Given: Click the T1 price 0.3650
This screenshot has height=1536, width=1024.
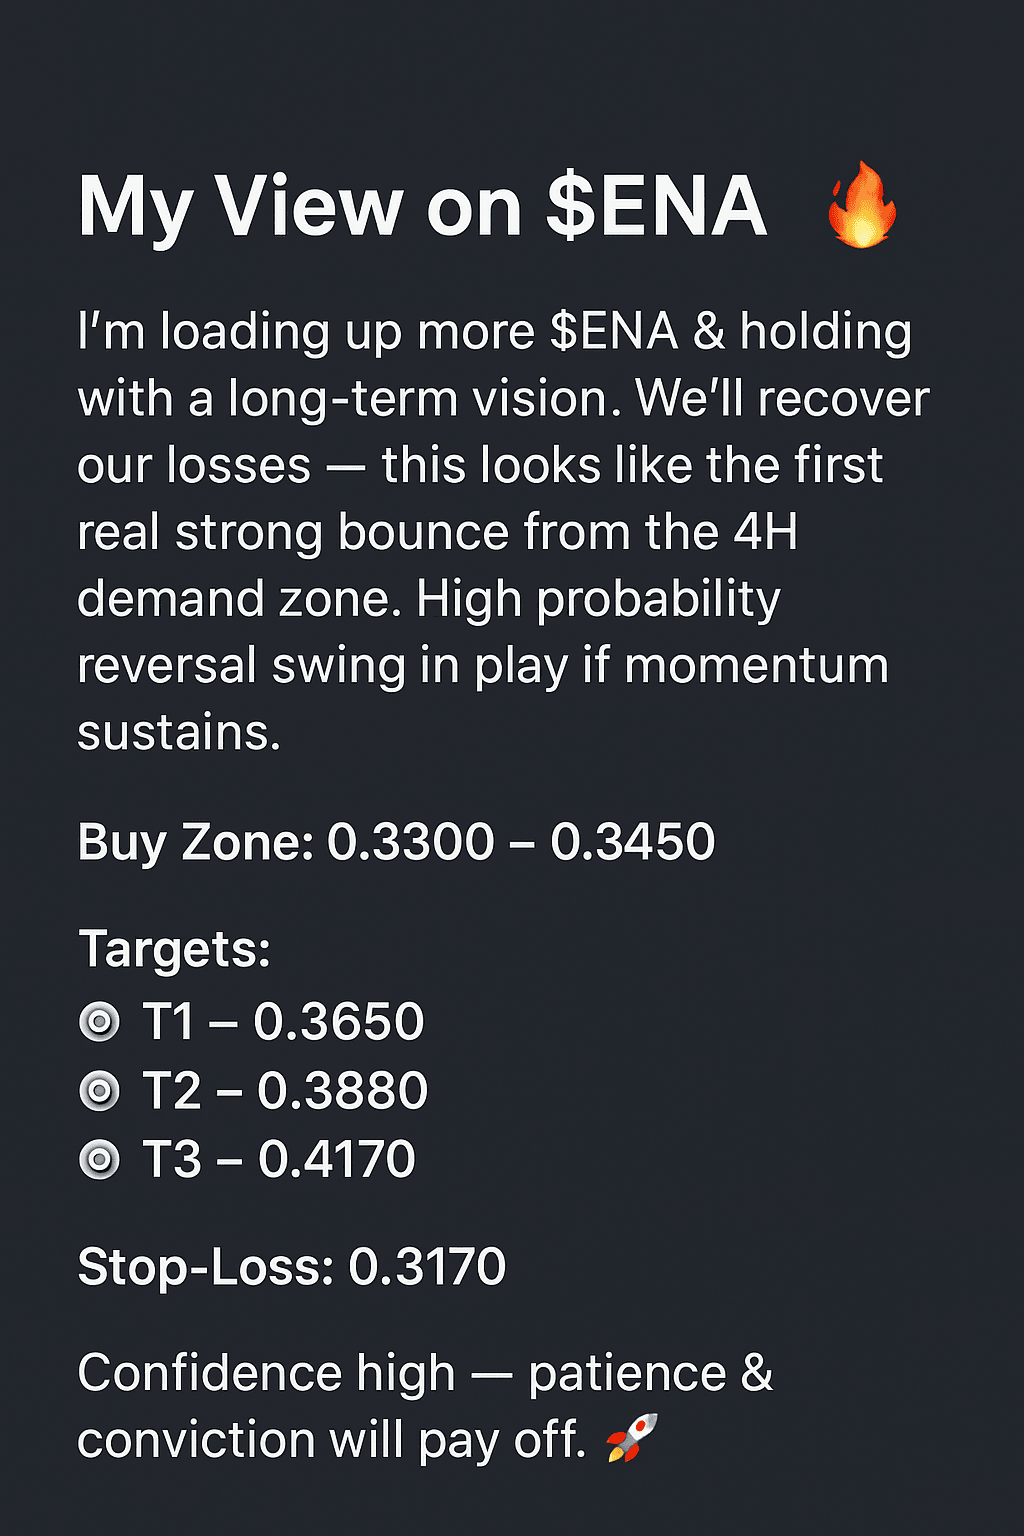Looking at the screenshot, I should 339,1022.
